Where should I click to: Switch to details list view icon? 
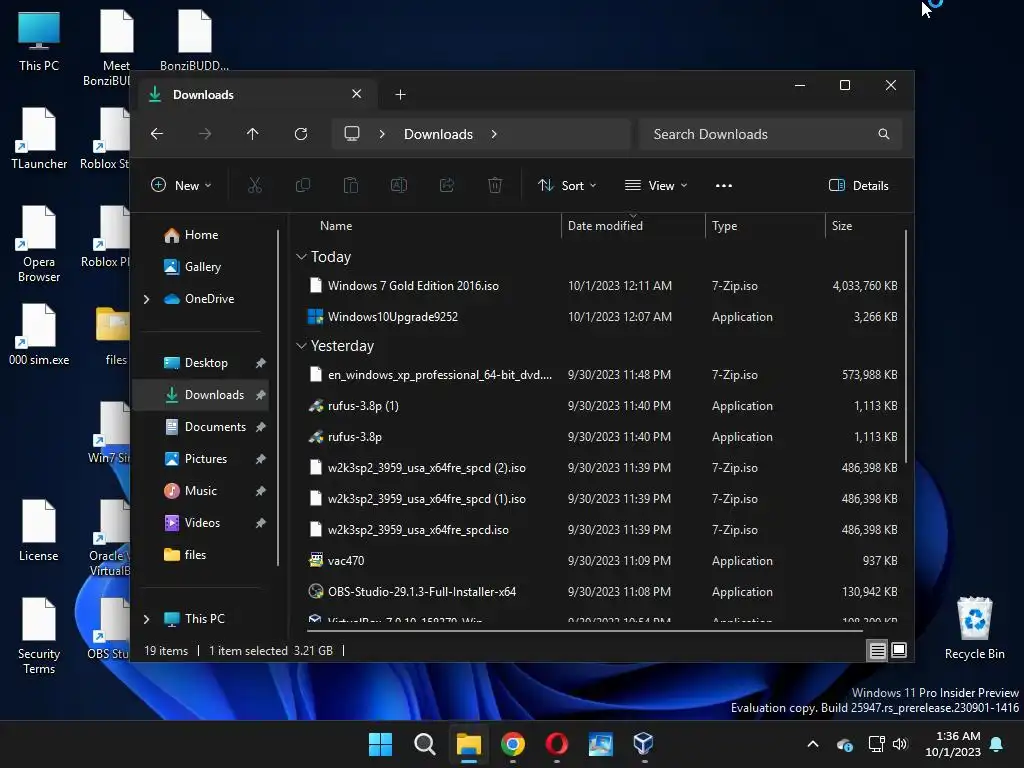[x=877, y=650]
